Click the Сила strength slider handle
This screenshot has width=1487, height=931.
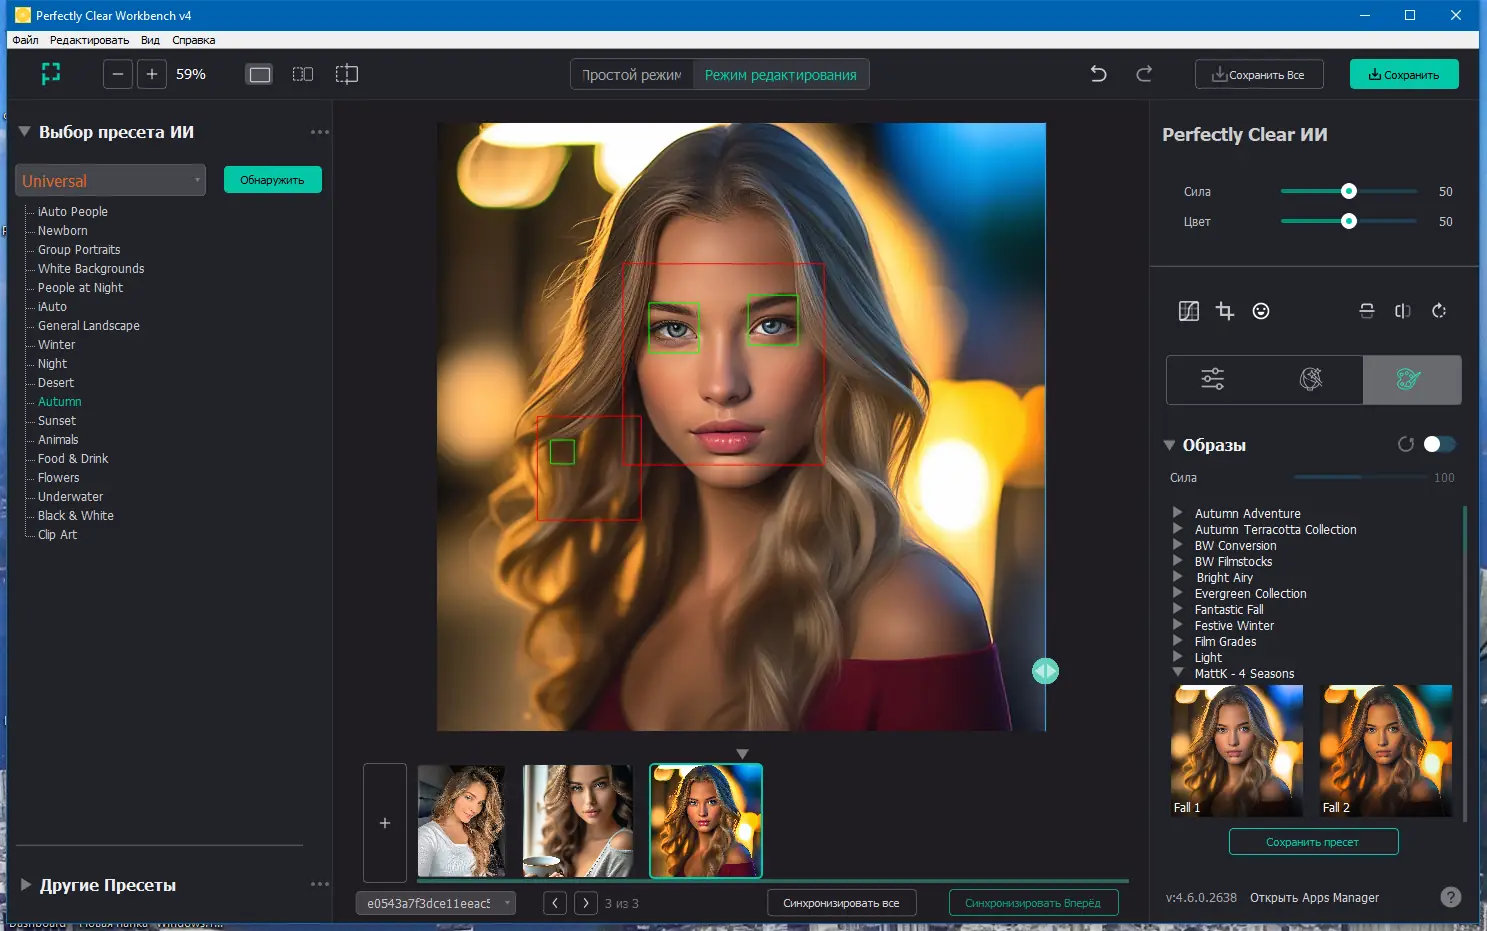[x=1349, y=191]
